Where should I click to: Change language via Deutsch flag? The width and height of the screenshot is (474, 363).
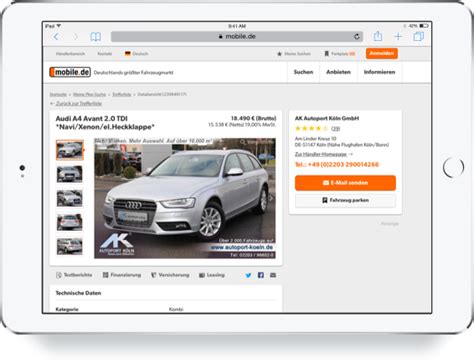click(136, 54)
